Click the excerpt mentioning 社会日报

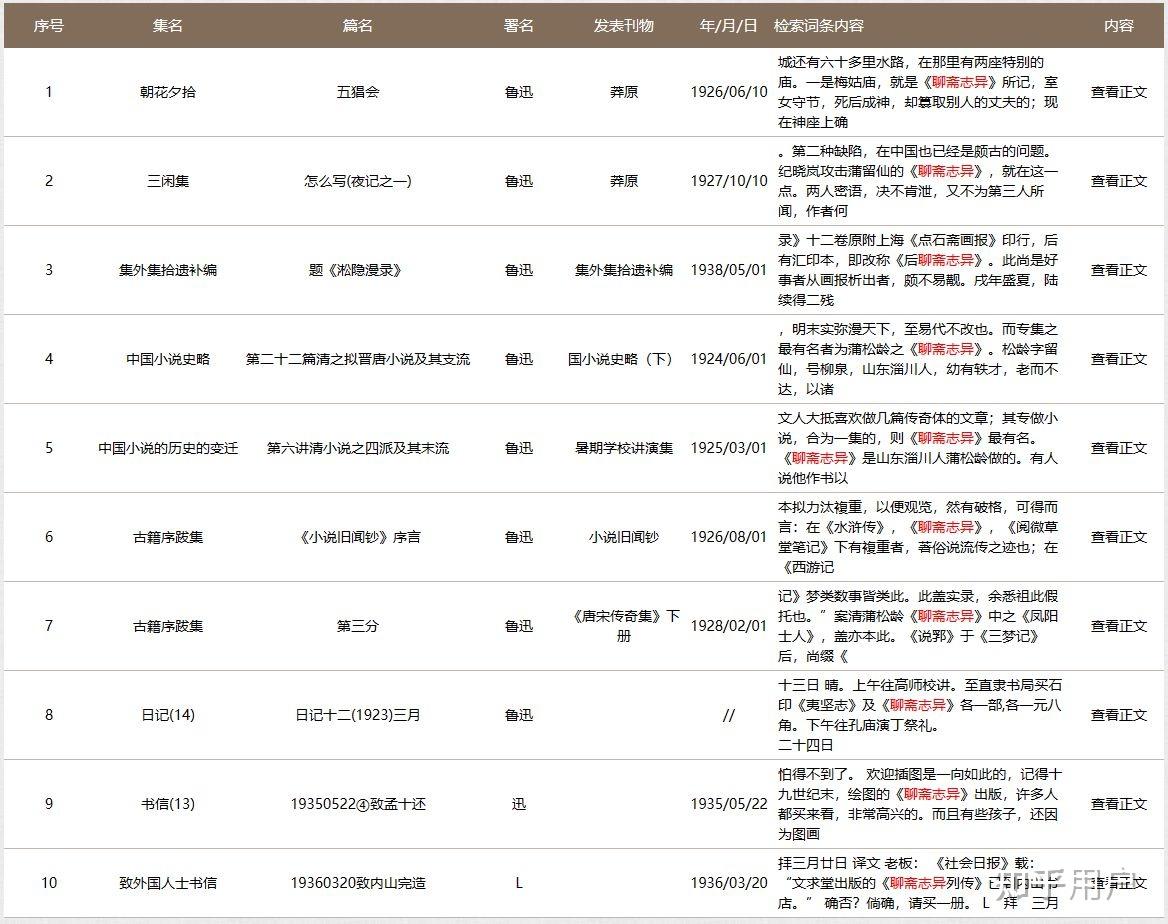918,883
